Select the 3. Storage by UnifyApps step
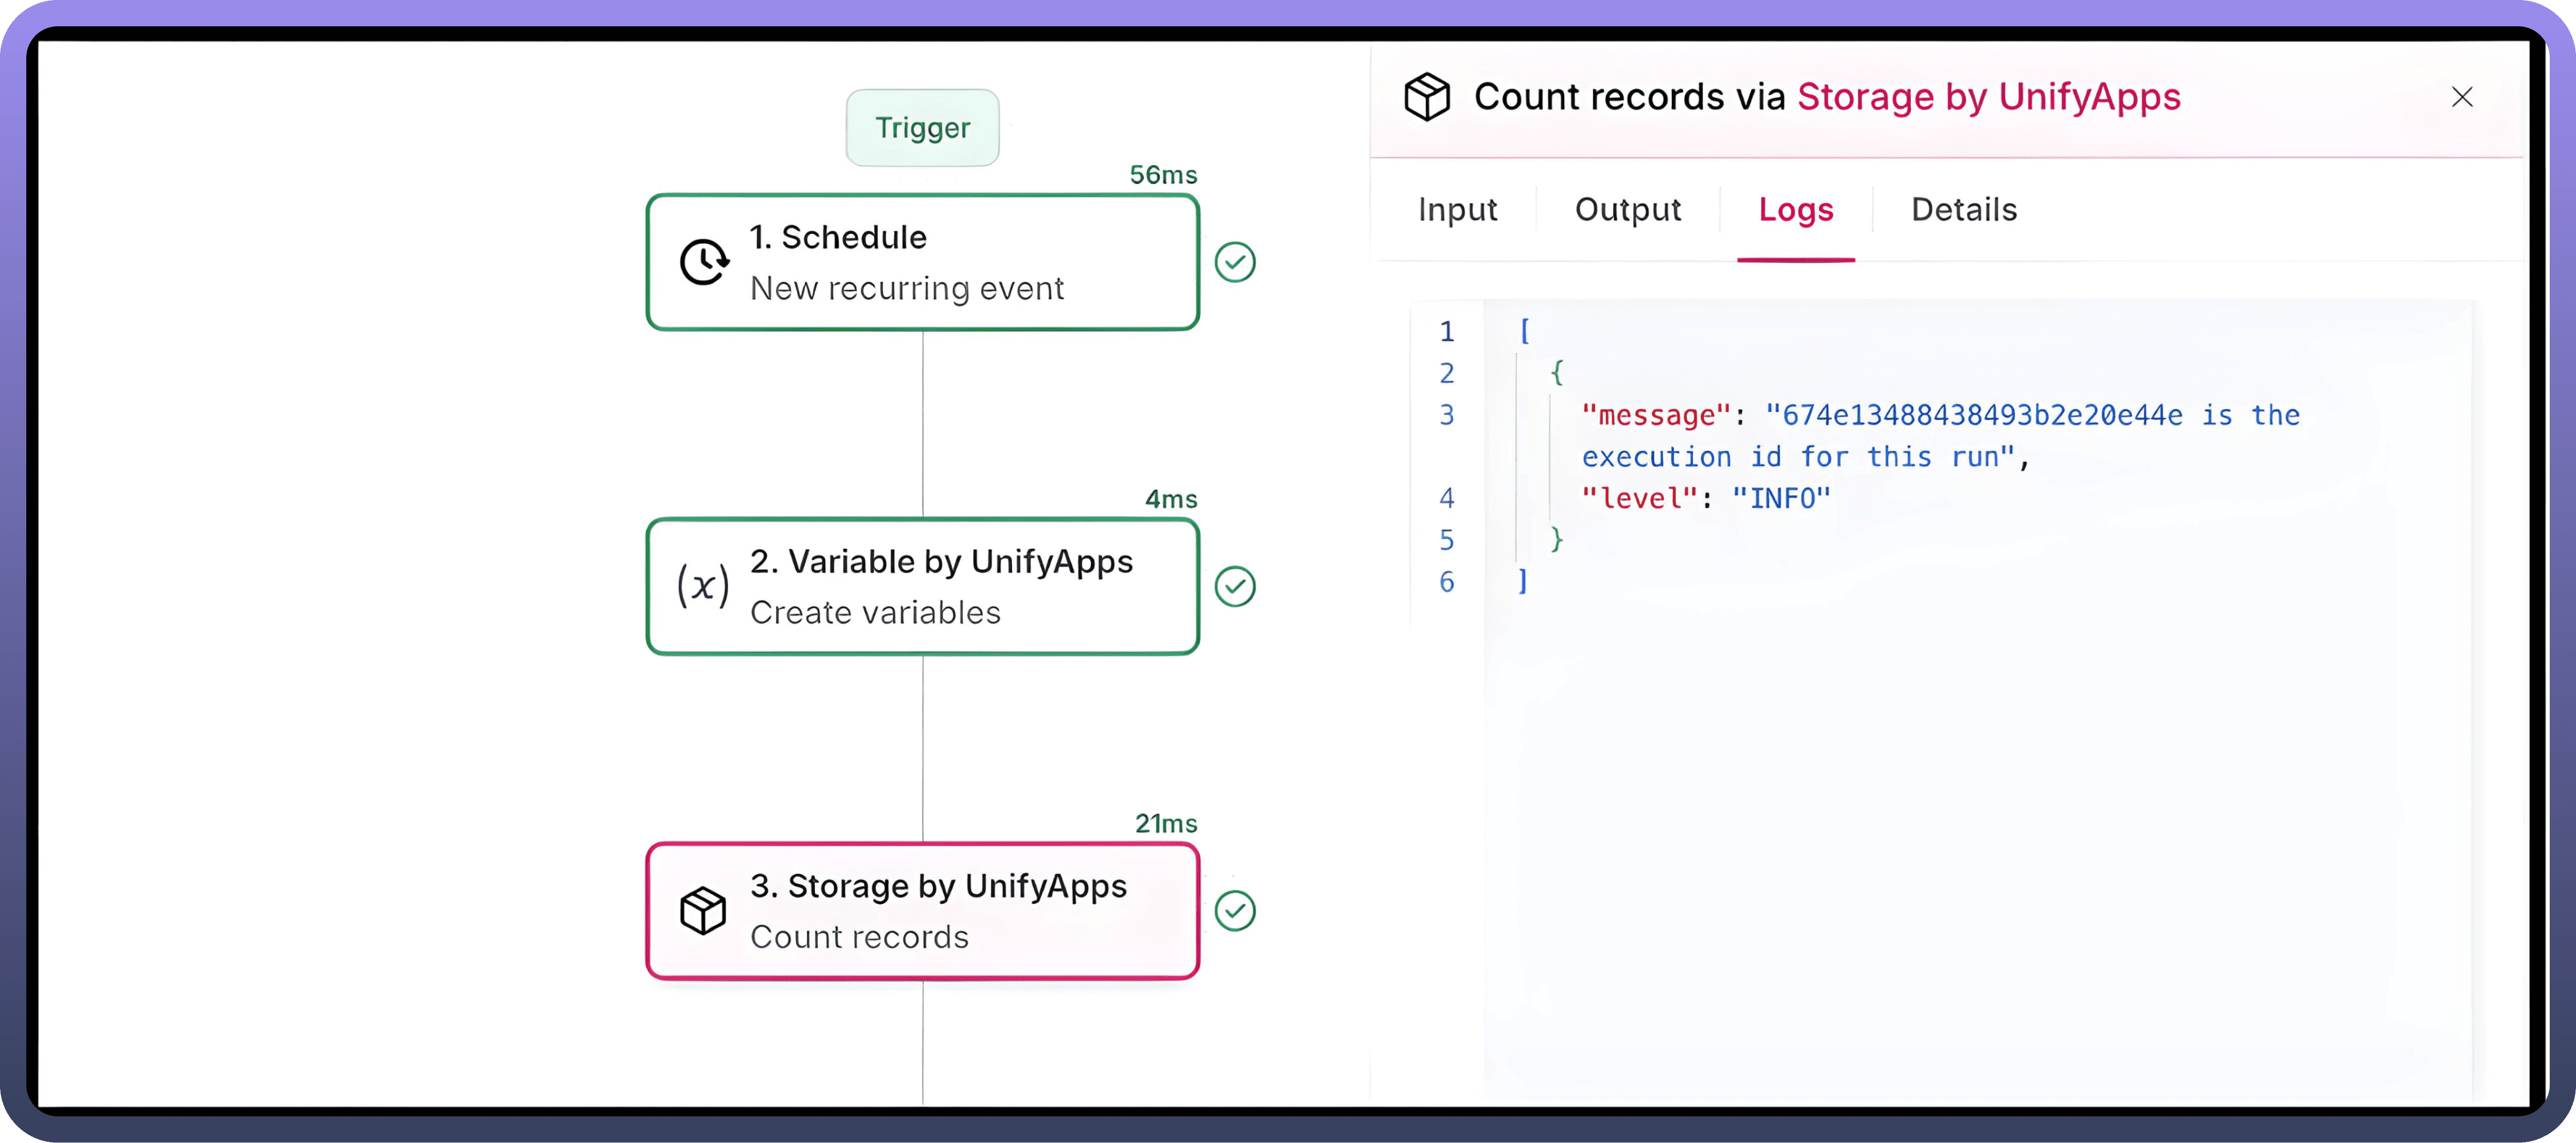 pyautogui.click(x=922, y=910)
